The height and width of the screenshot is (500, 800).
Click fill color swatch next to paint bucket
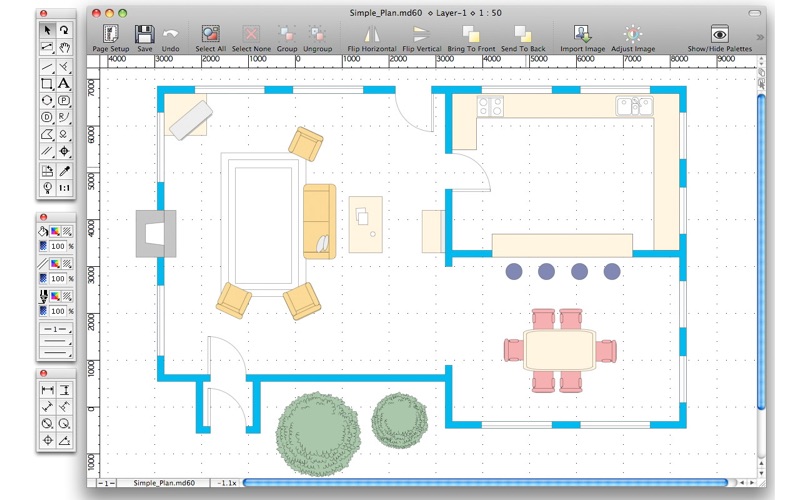pyautogui.click(x=55, y=232)
